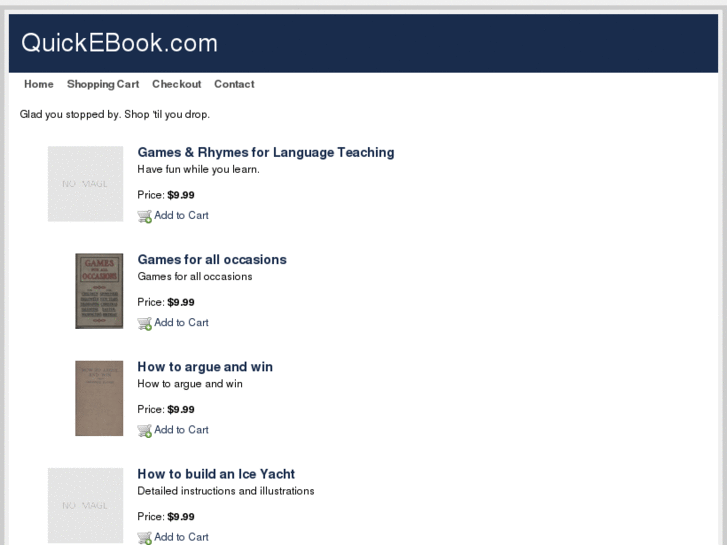The image size is (727, 545).
Task: Open the Contact menu link
Action: click(234, 84)
